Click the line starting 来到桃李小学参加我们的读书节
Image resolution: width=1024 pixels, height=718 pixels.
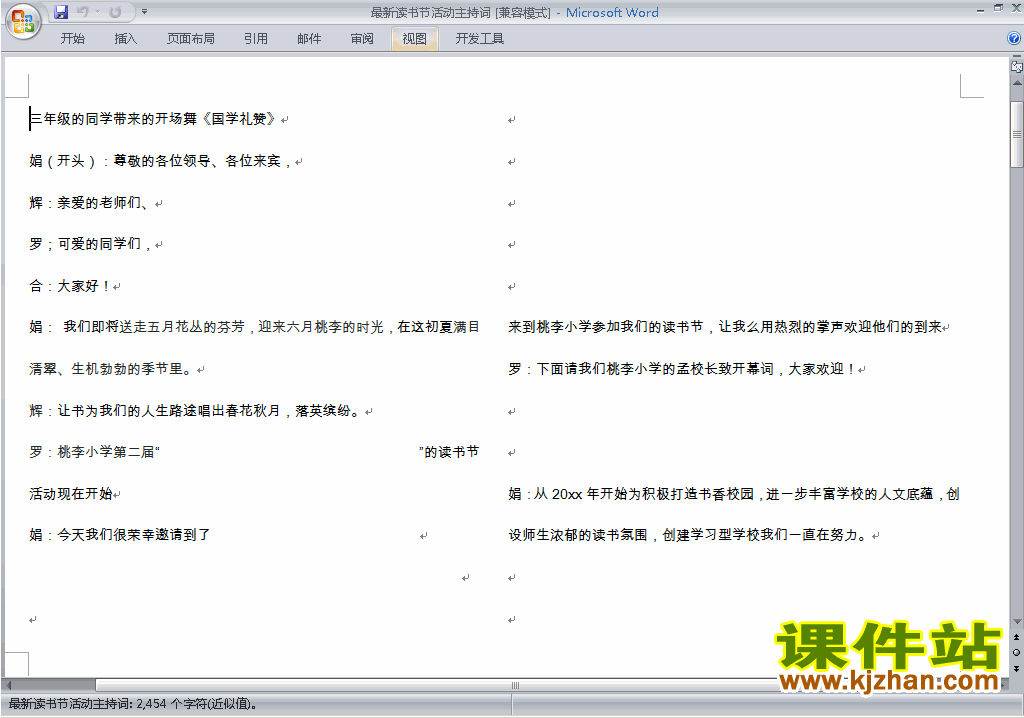click(x=725, y=327)
